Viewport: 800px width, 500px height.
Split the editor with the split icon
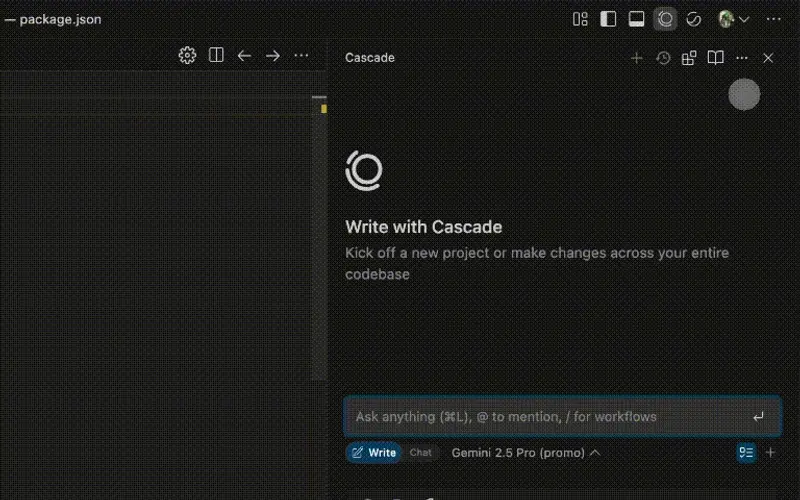(x=216, y=55)
